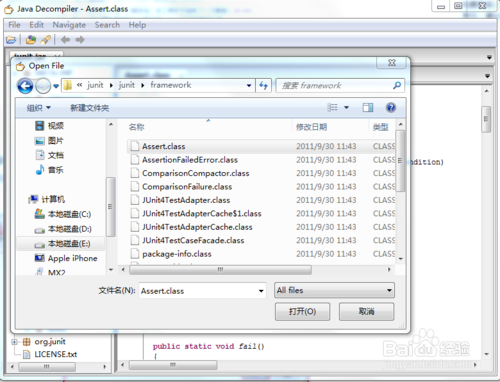Click 新建文件夹 new folder button

pyautogui.click(x=89, y=108)
